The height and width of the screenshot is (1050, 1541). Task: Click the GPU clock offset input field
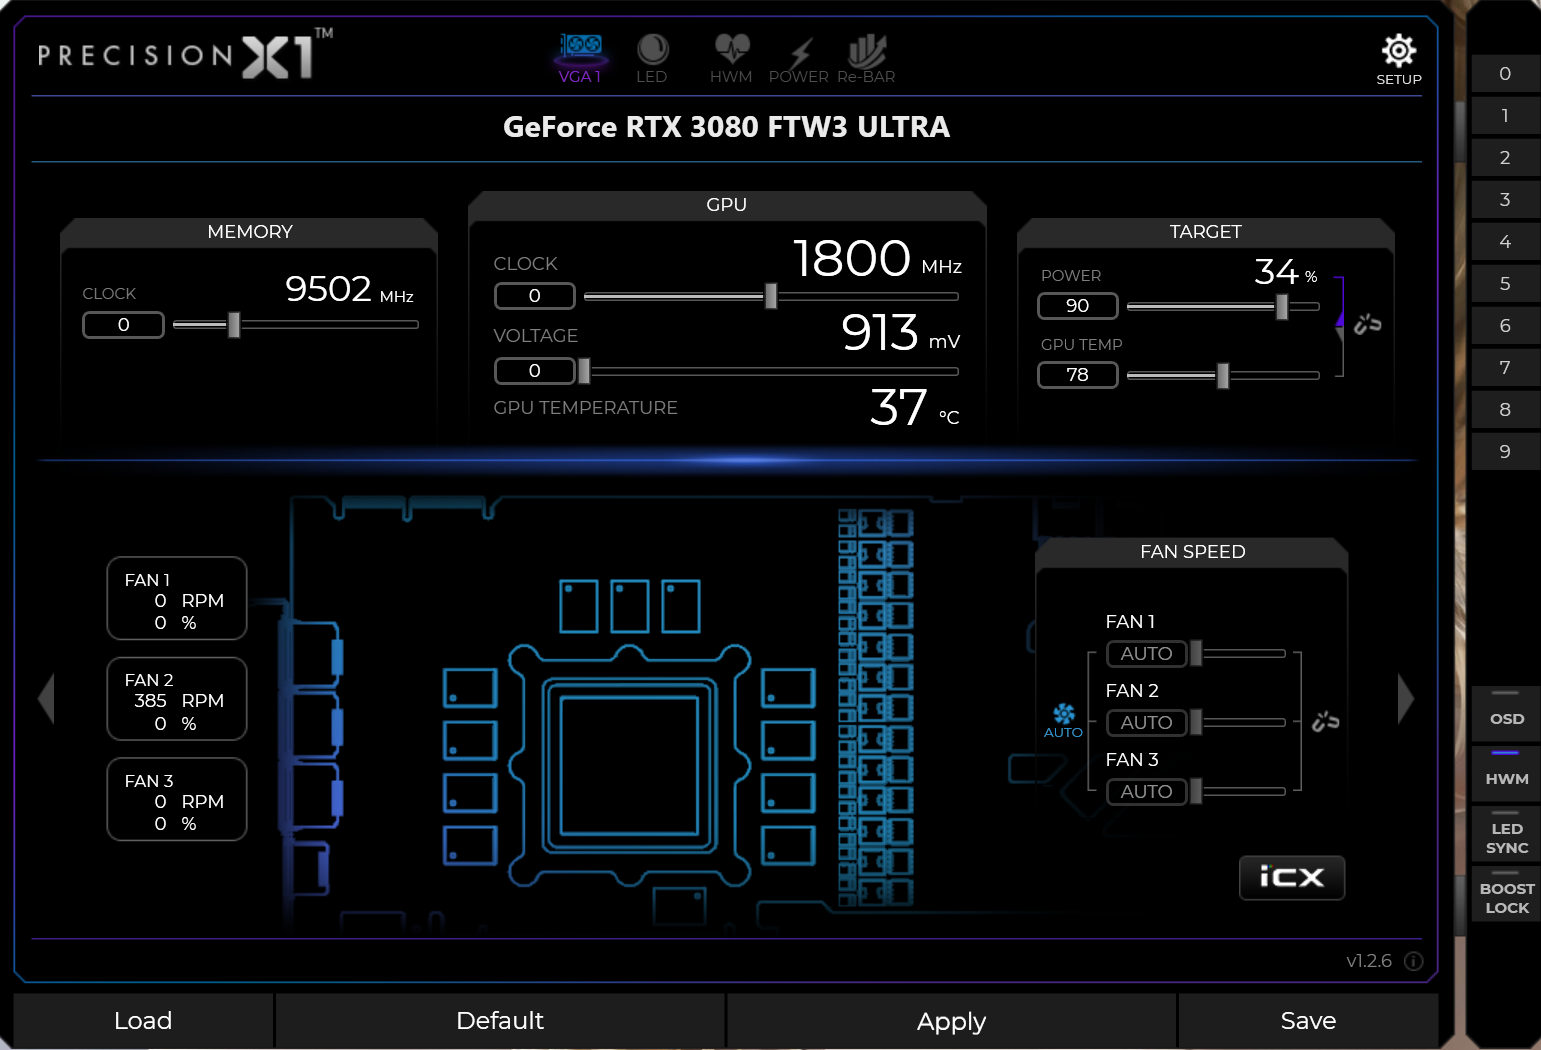click(x=535, y=296)
